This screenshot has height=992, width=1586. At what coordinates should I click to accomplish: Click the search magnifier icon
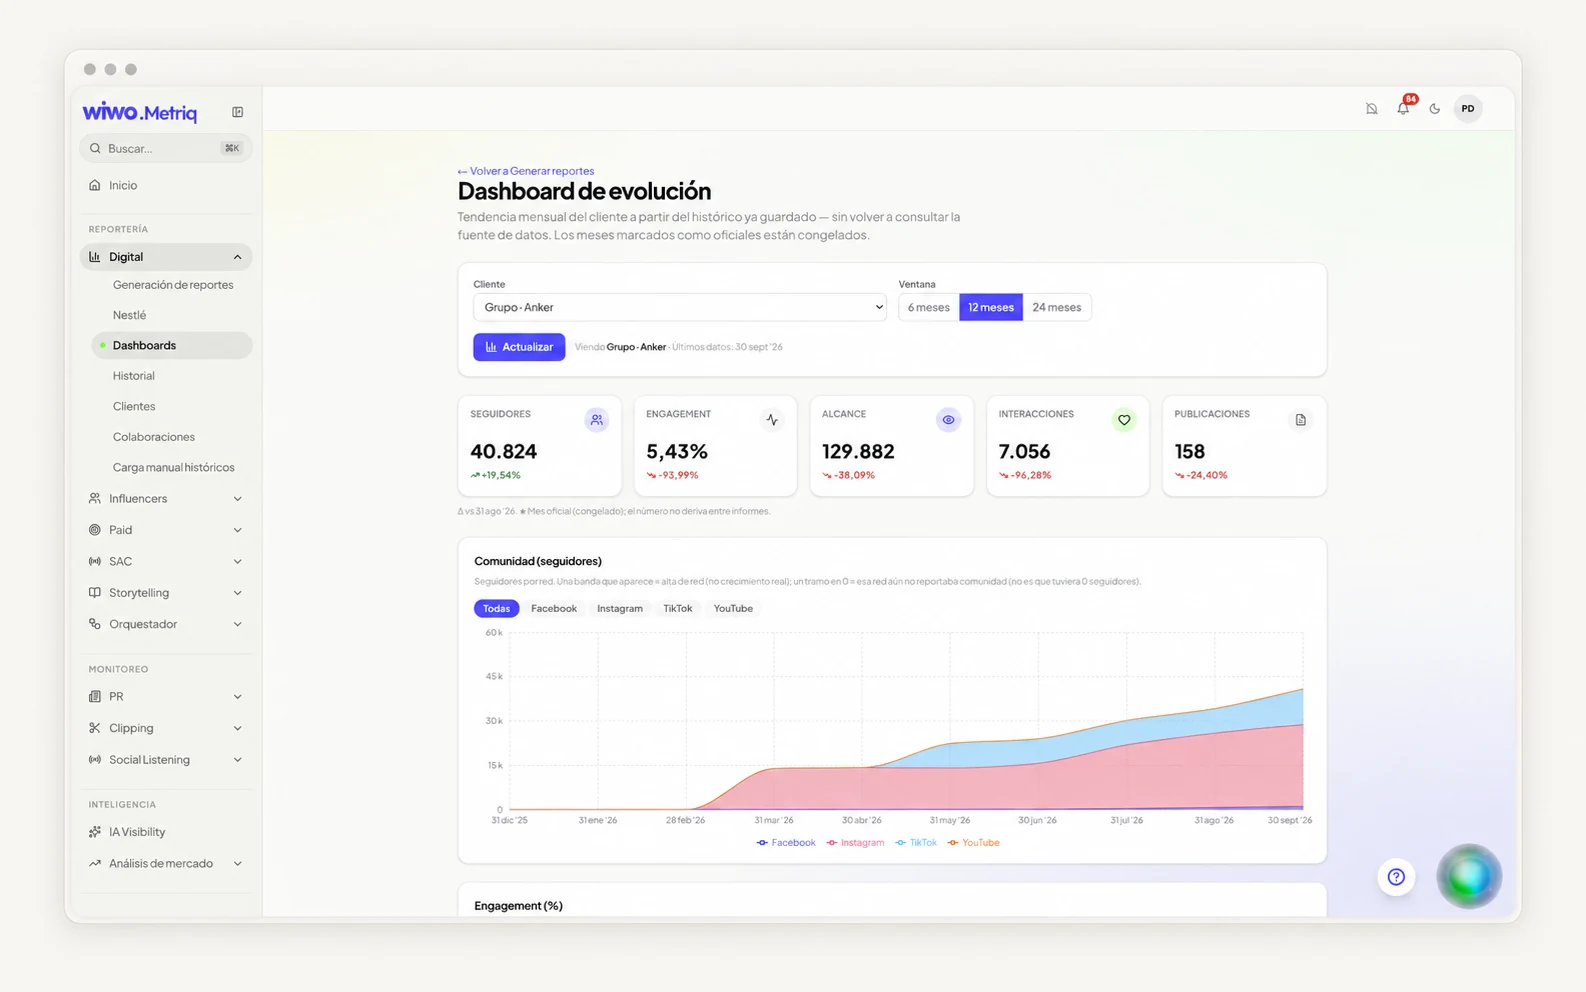pos(95,148)
